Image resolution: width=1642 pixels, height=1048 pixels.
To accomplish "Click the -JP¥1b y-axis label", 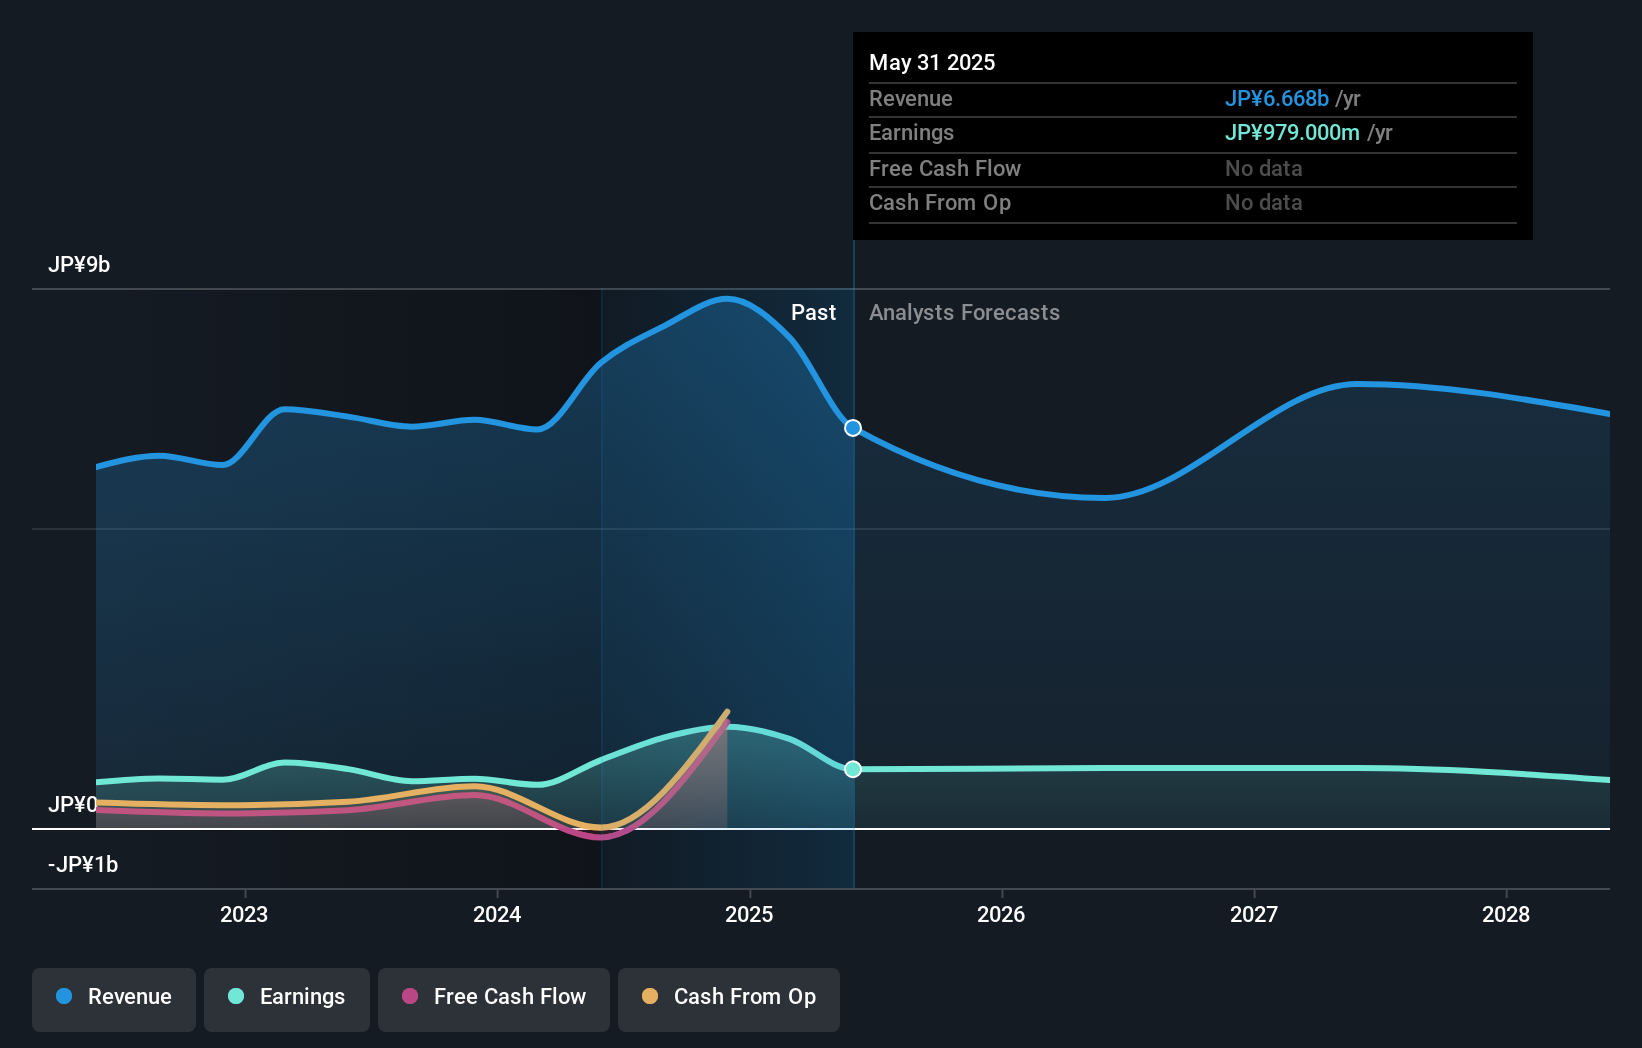I will click(x=83, y=864).
